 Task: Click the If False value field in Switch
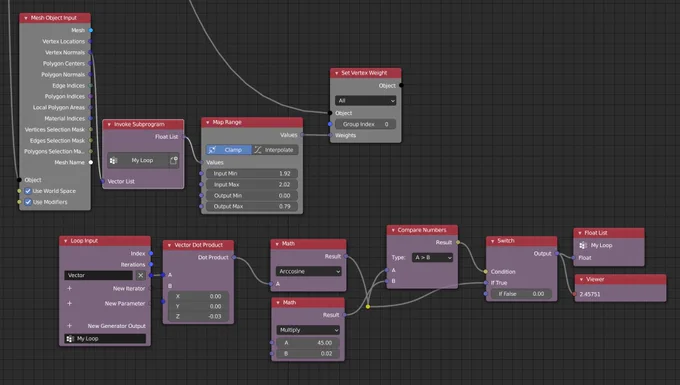tap(521, 294)
